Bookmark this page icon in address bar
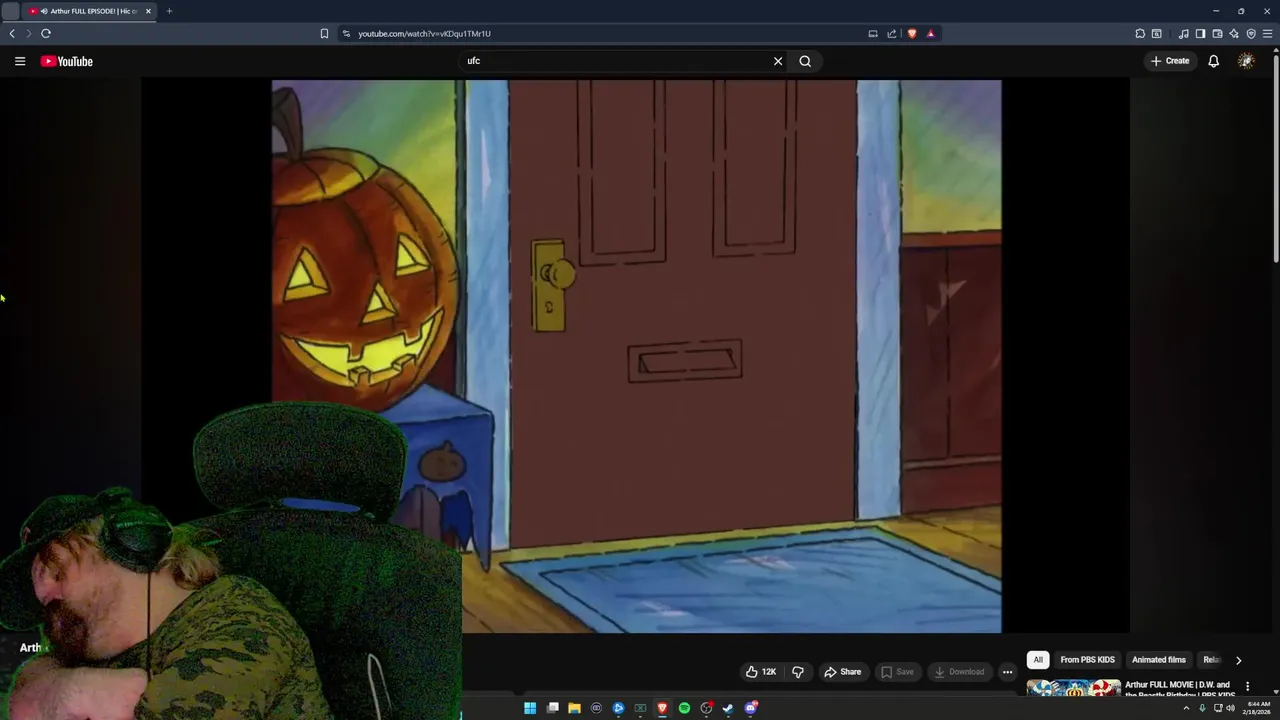The image size is (1280, 720). pyautogui.click(x=324, y=33)
